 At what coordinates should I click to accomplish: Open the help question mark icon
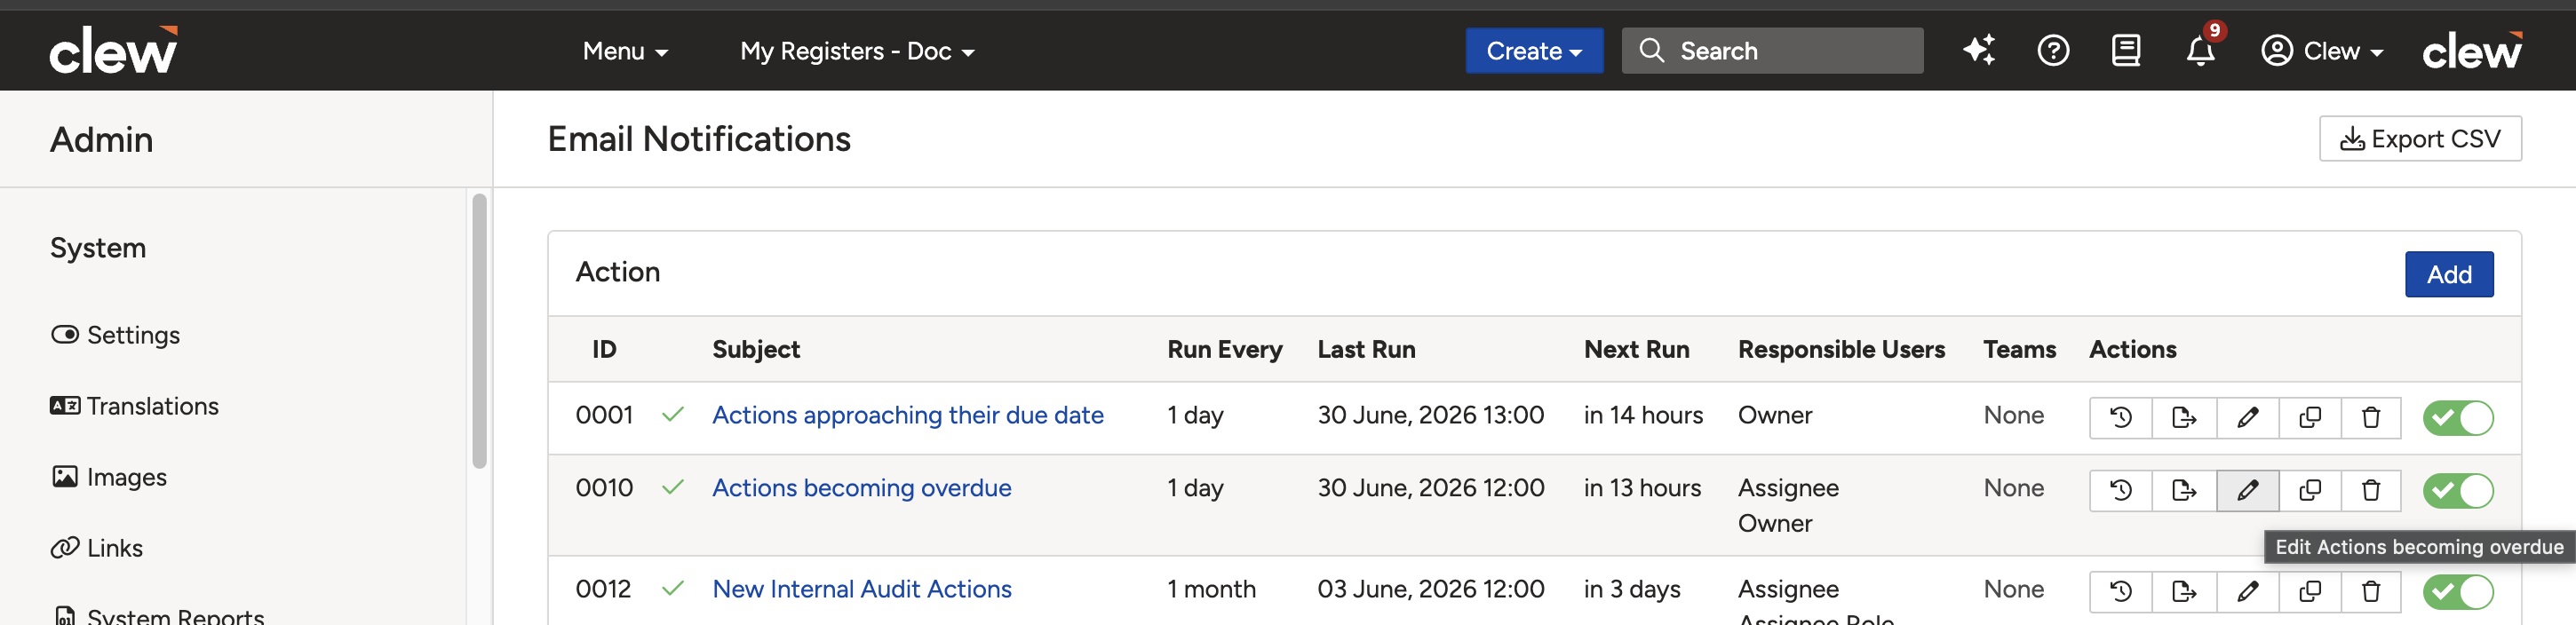pos(2053,50)
